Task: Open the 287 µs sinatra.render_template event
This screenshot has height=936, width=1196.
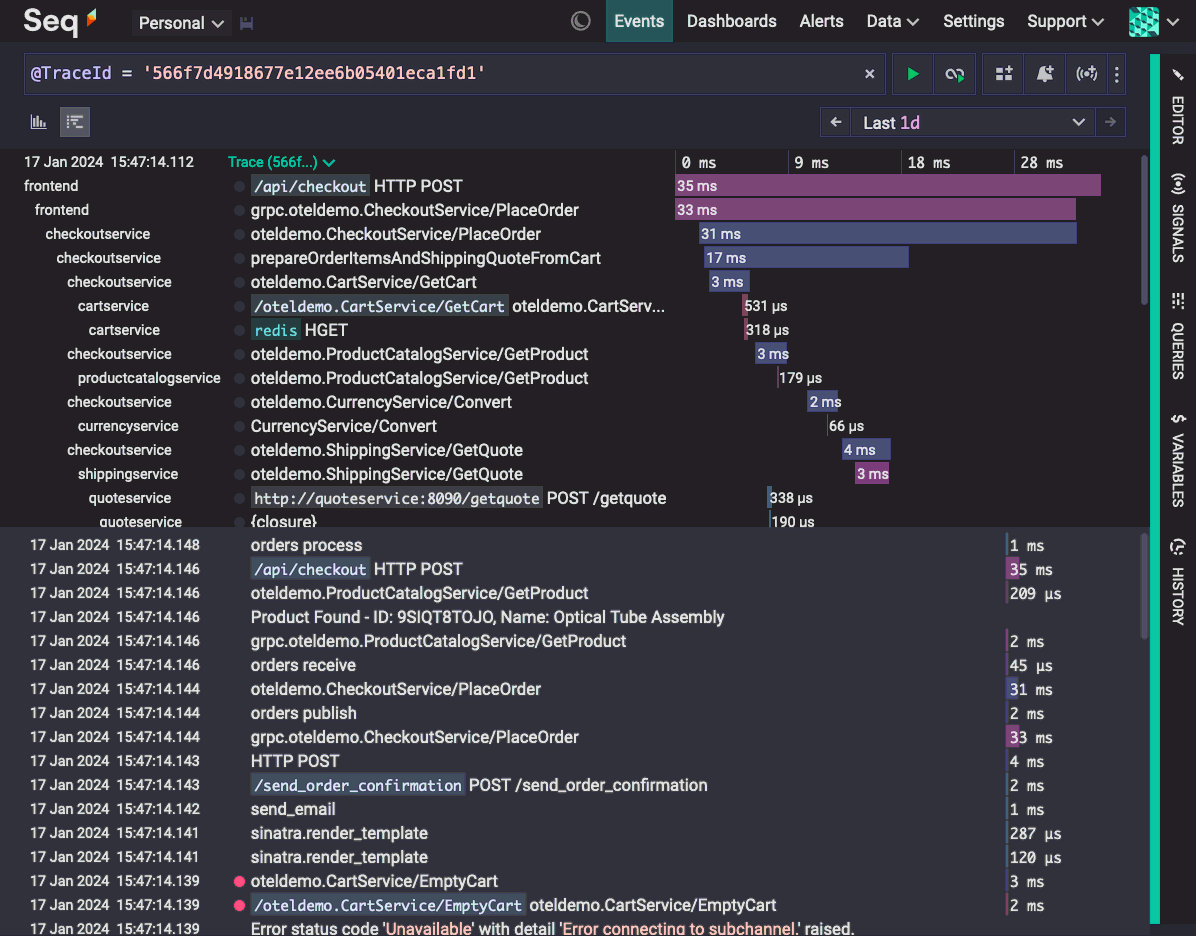Action: (x=339, y=833)
